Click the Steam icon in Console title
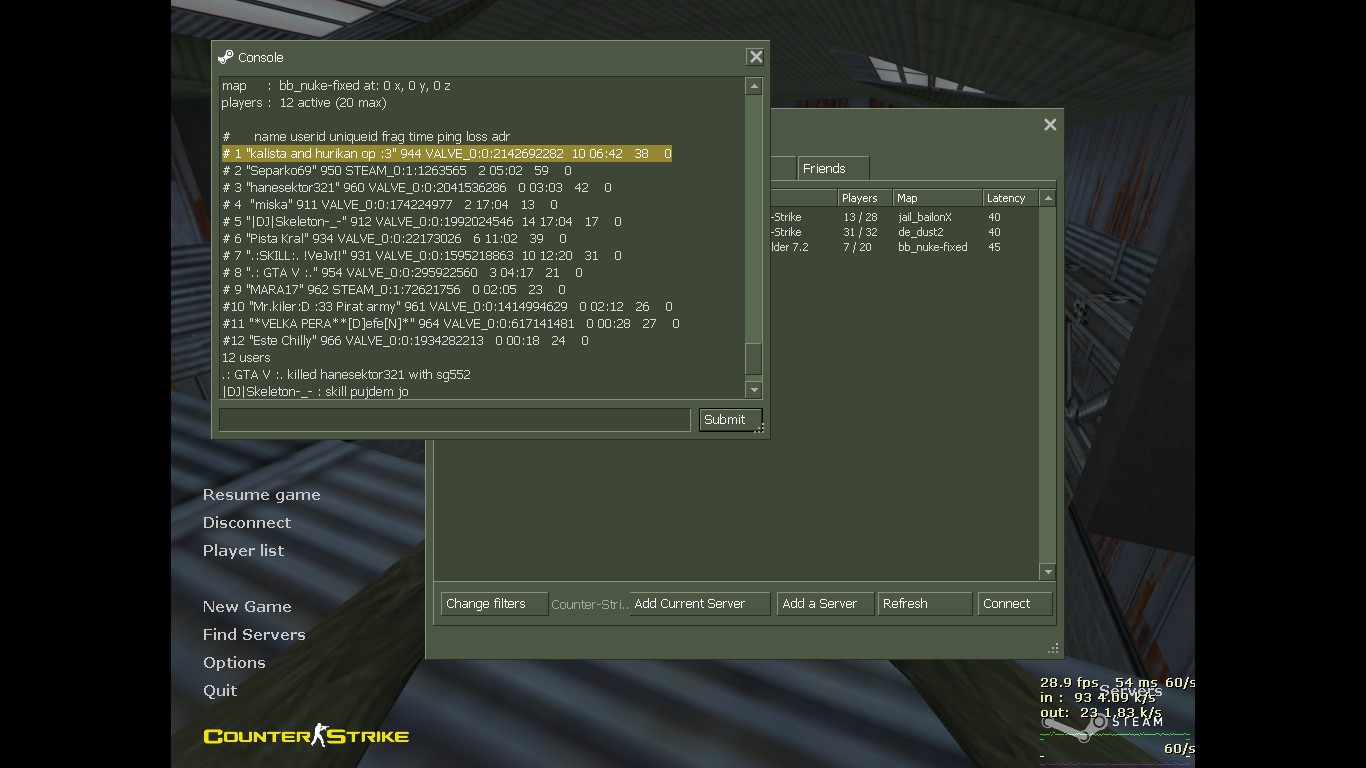Image resolution: width=1366 pixels, height=768 pixels. 226,57
